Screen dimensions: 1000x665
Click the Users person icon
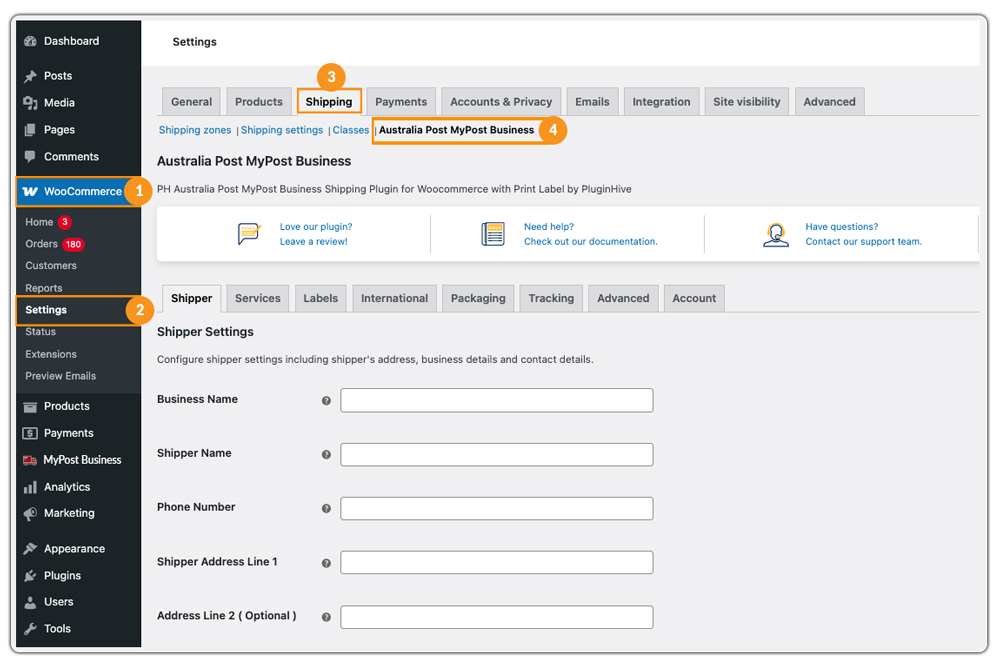(30, 603)
